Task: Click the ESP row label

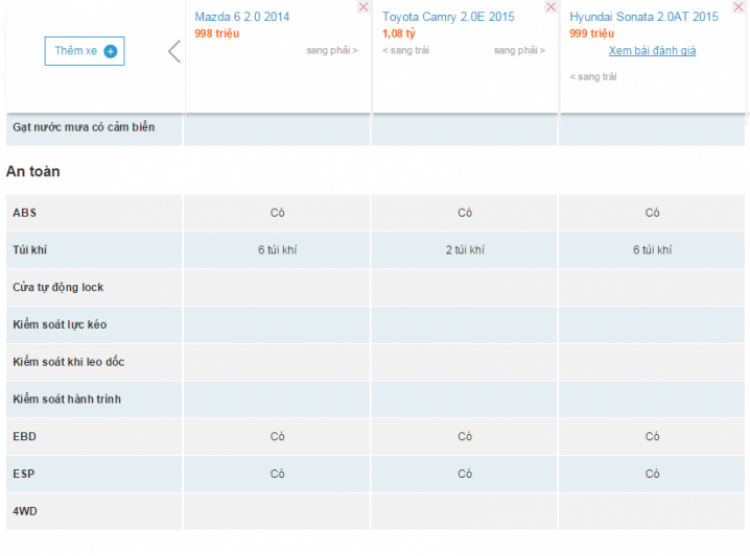Action: coord(24,474)
